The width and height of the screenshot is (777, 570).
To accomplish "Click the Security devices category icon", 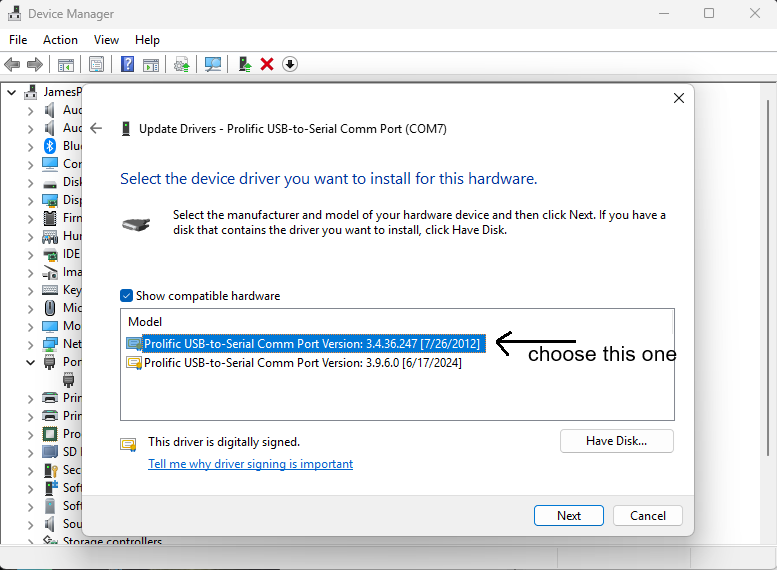I will (51, 470).
